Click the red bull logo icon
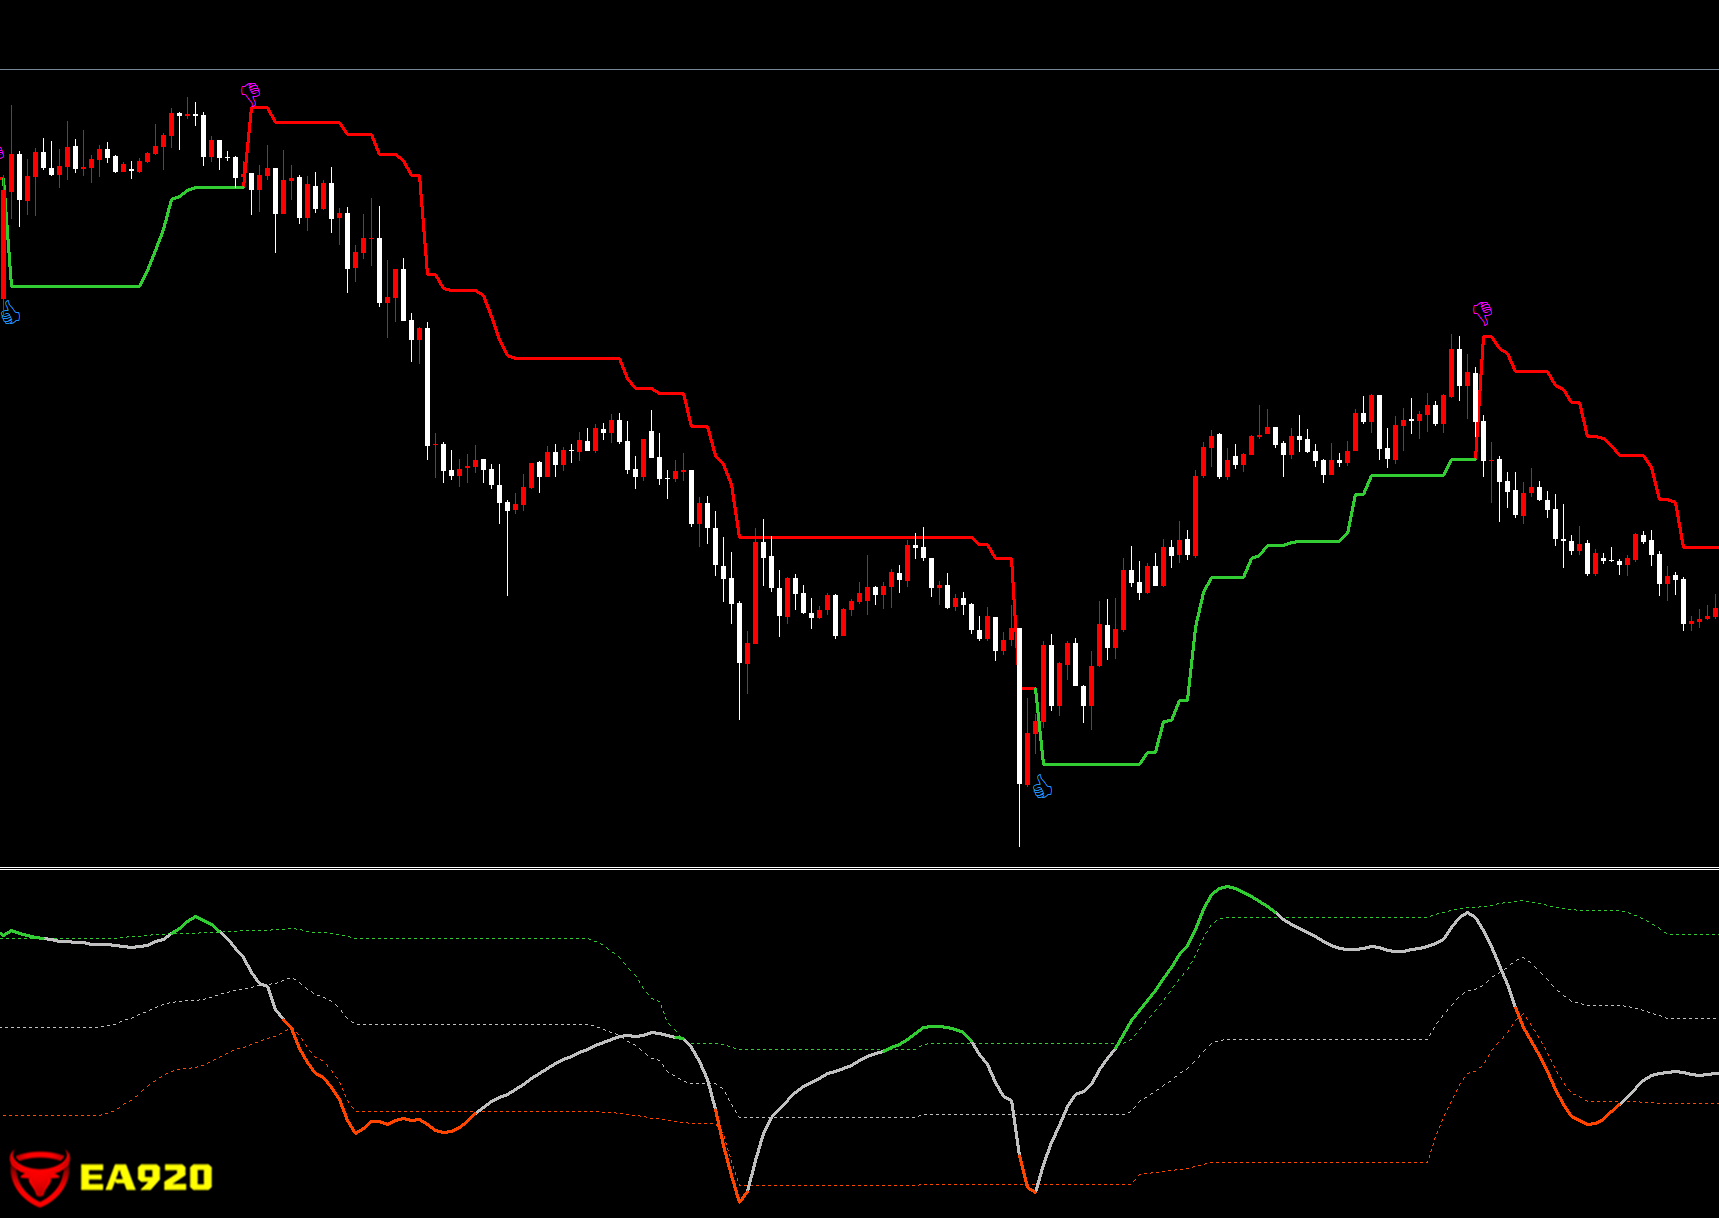Image resolution: width=1719 pixels, height=1218 pixels. (39, 1177)
